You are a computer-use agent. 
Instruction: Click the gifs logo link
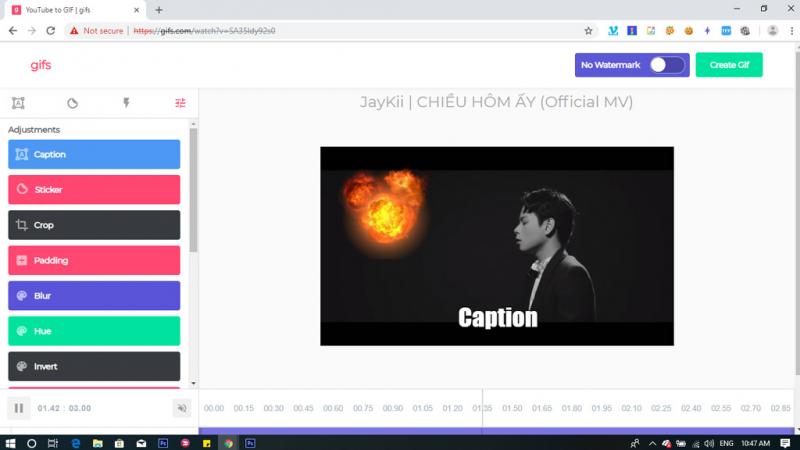point(41,65)
